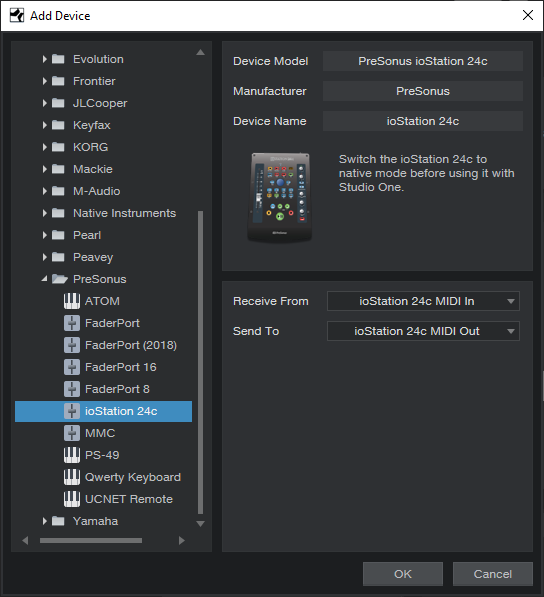Click the device list scroll down arrow
The image size is (544, 597).
coord(200,524)
